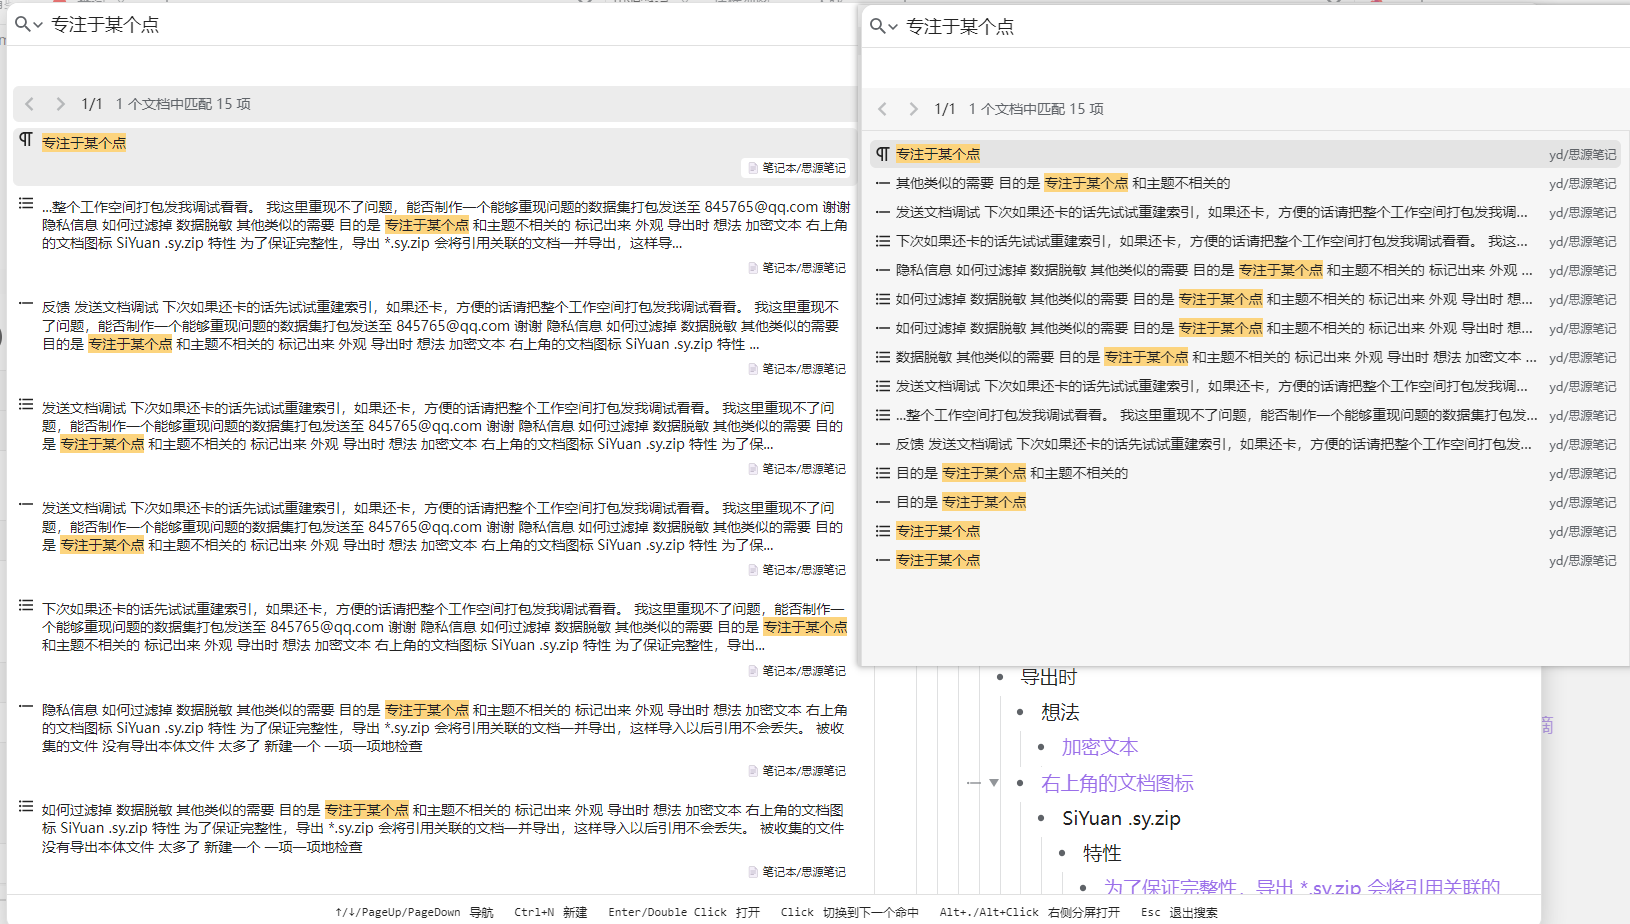Open the 右上角的文档图标 link
The height and width of the screenshot is (924, 1630).
tap(1117, 783)
